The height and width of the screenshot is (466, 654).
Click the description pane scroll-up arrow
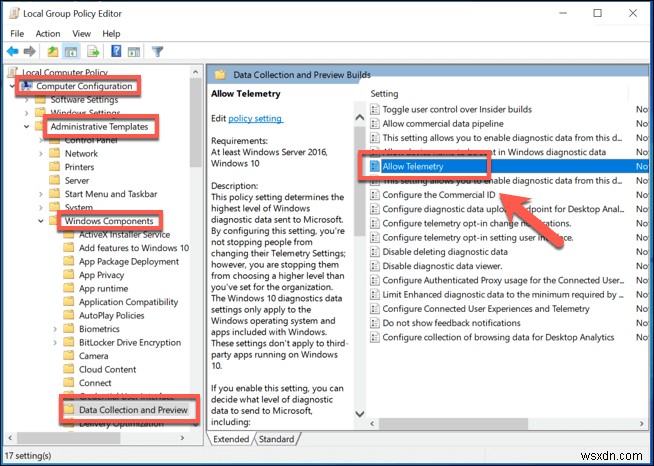[x=360, y=118]
